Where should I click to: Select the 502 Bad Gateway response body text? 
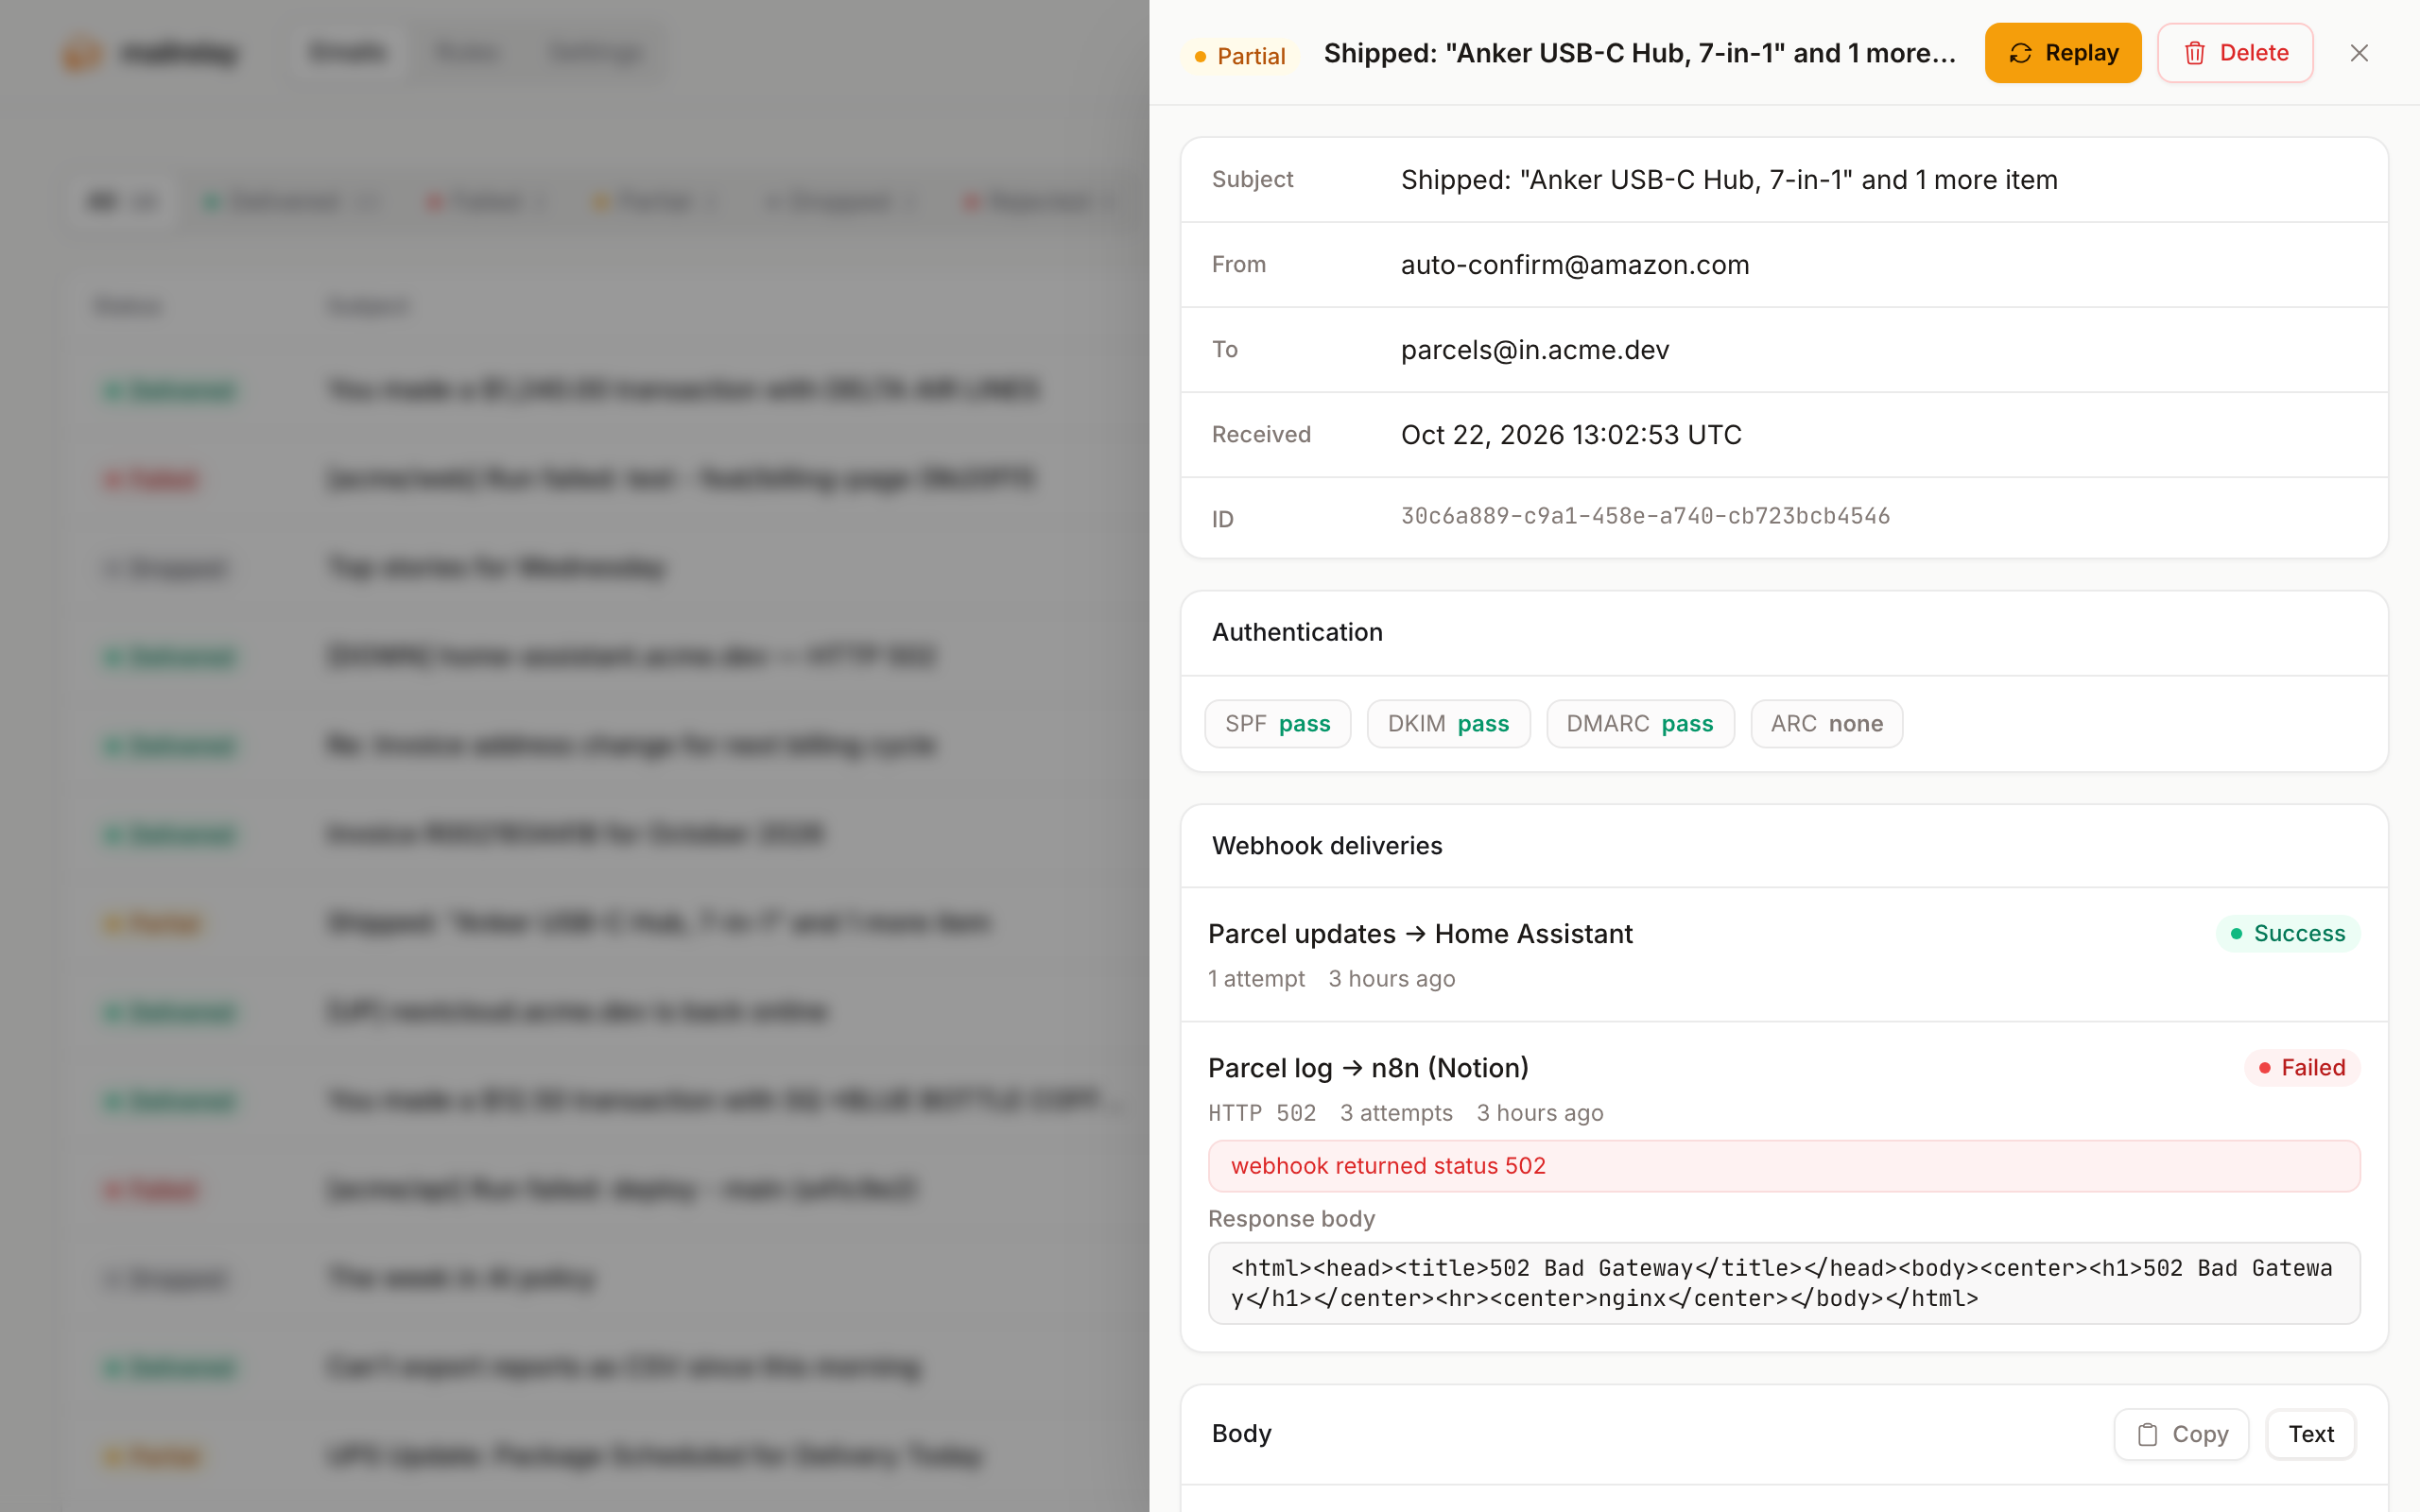click(1784, 1283)
